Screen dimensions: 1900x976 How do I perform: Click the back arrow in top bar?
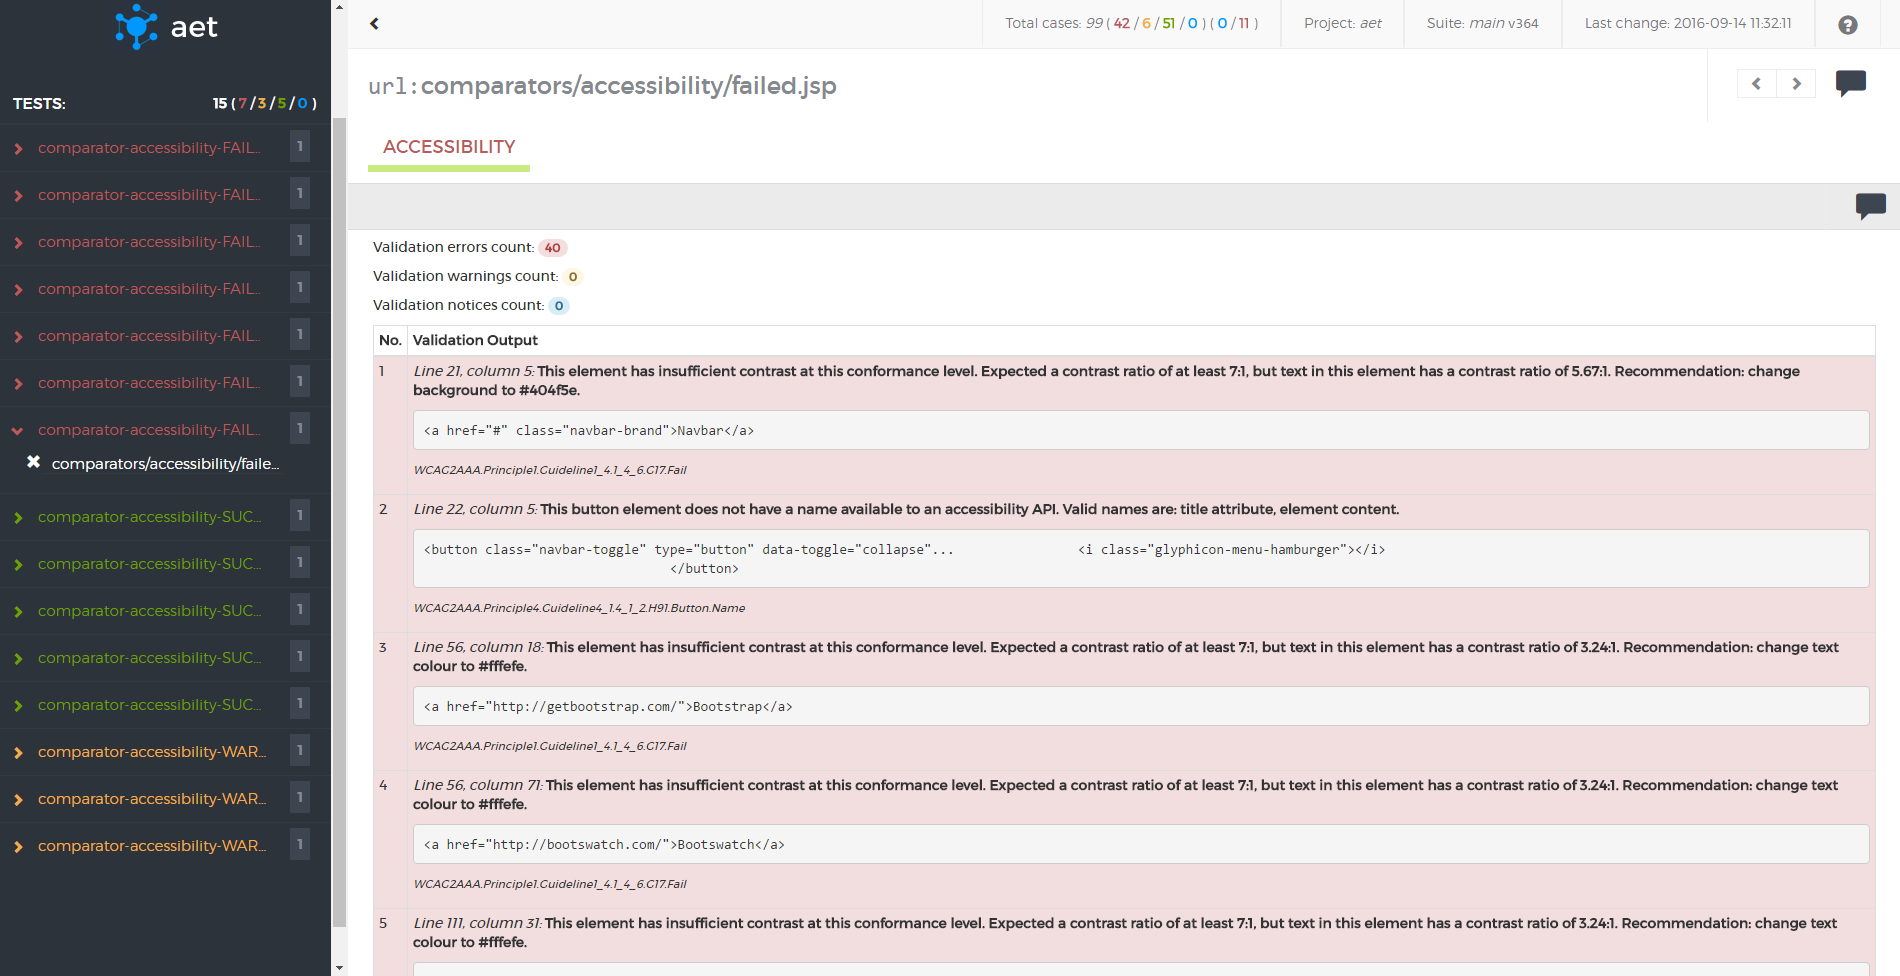tap(374, 24)
